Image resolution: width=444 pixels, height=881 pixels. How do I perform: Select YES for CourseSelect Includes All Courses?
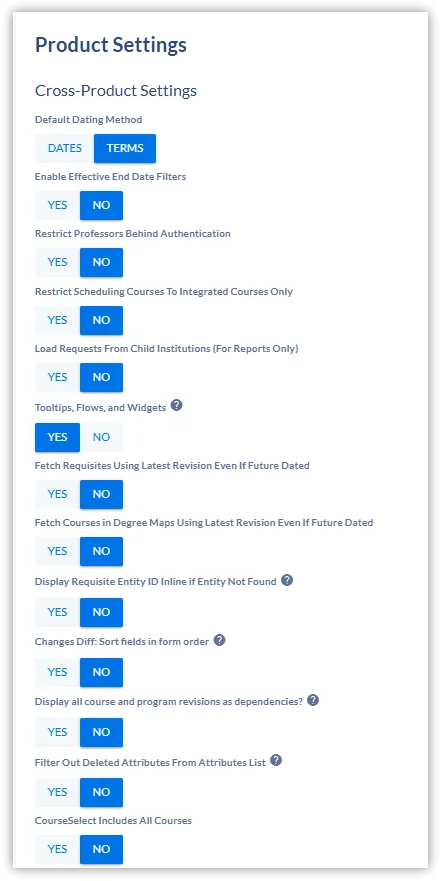coord(57,849)
